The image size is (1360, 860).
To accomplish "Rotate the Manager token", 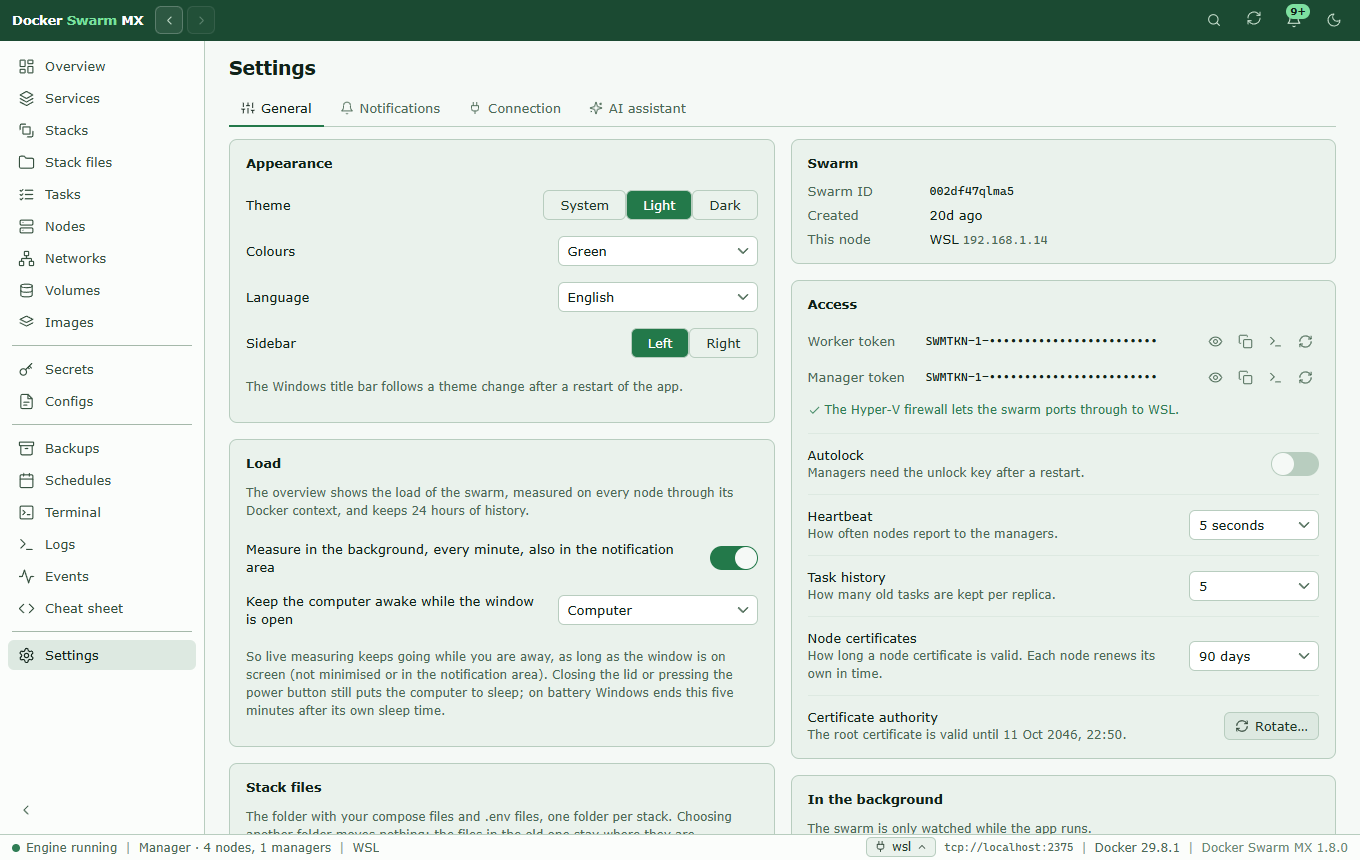I will pyautogui.click(x=1305, y=378).
